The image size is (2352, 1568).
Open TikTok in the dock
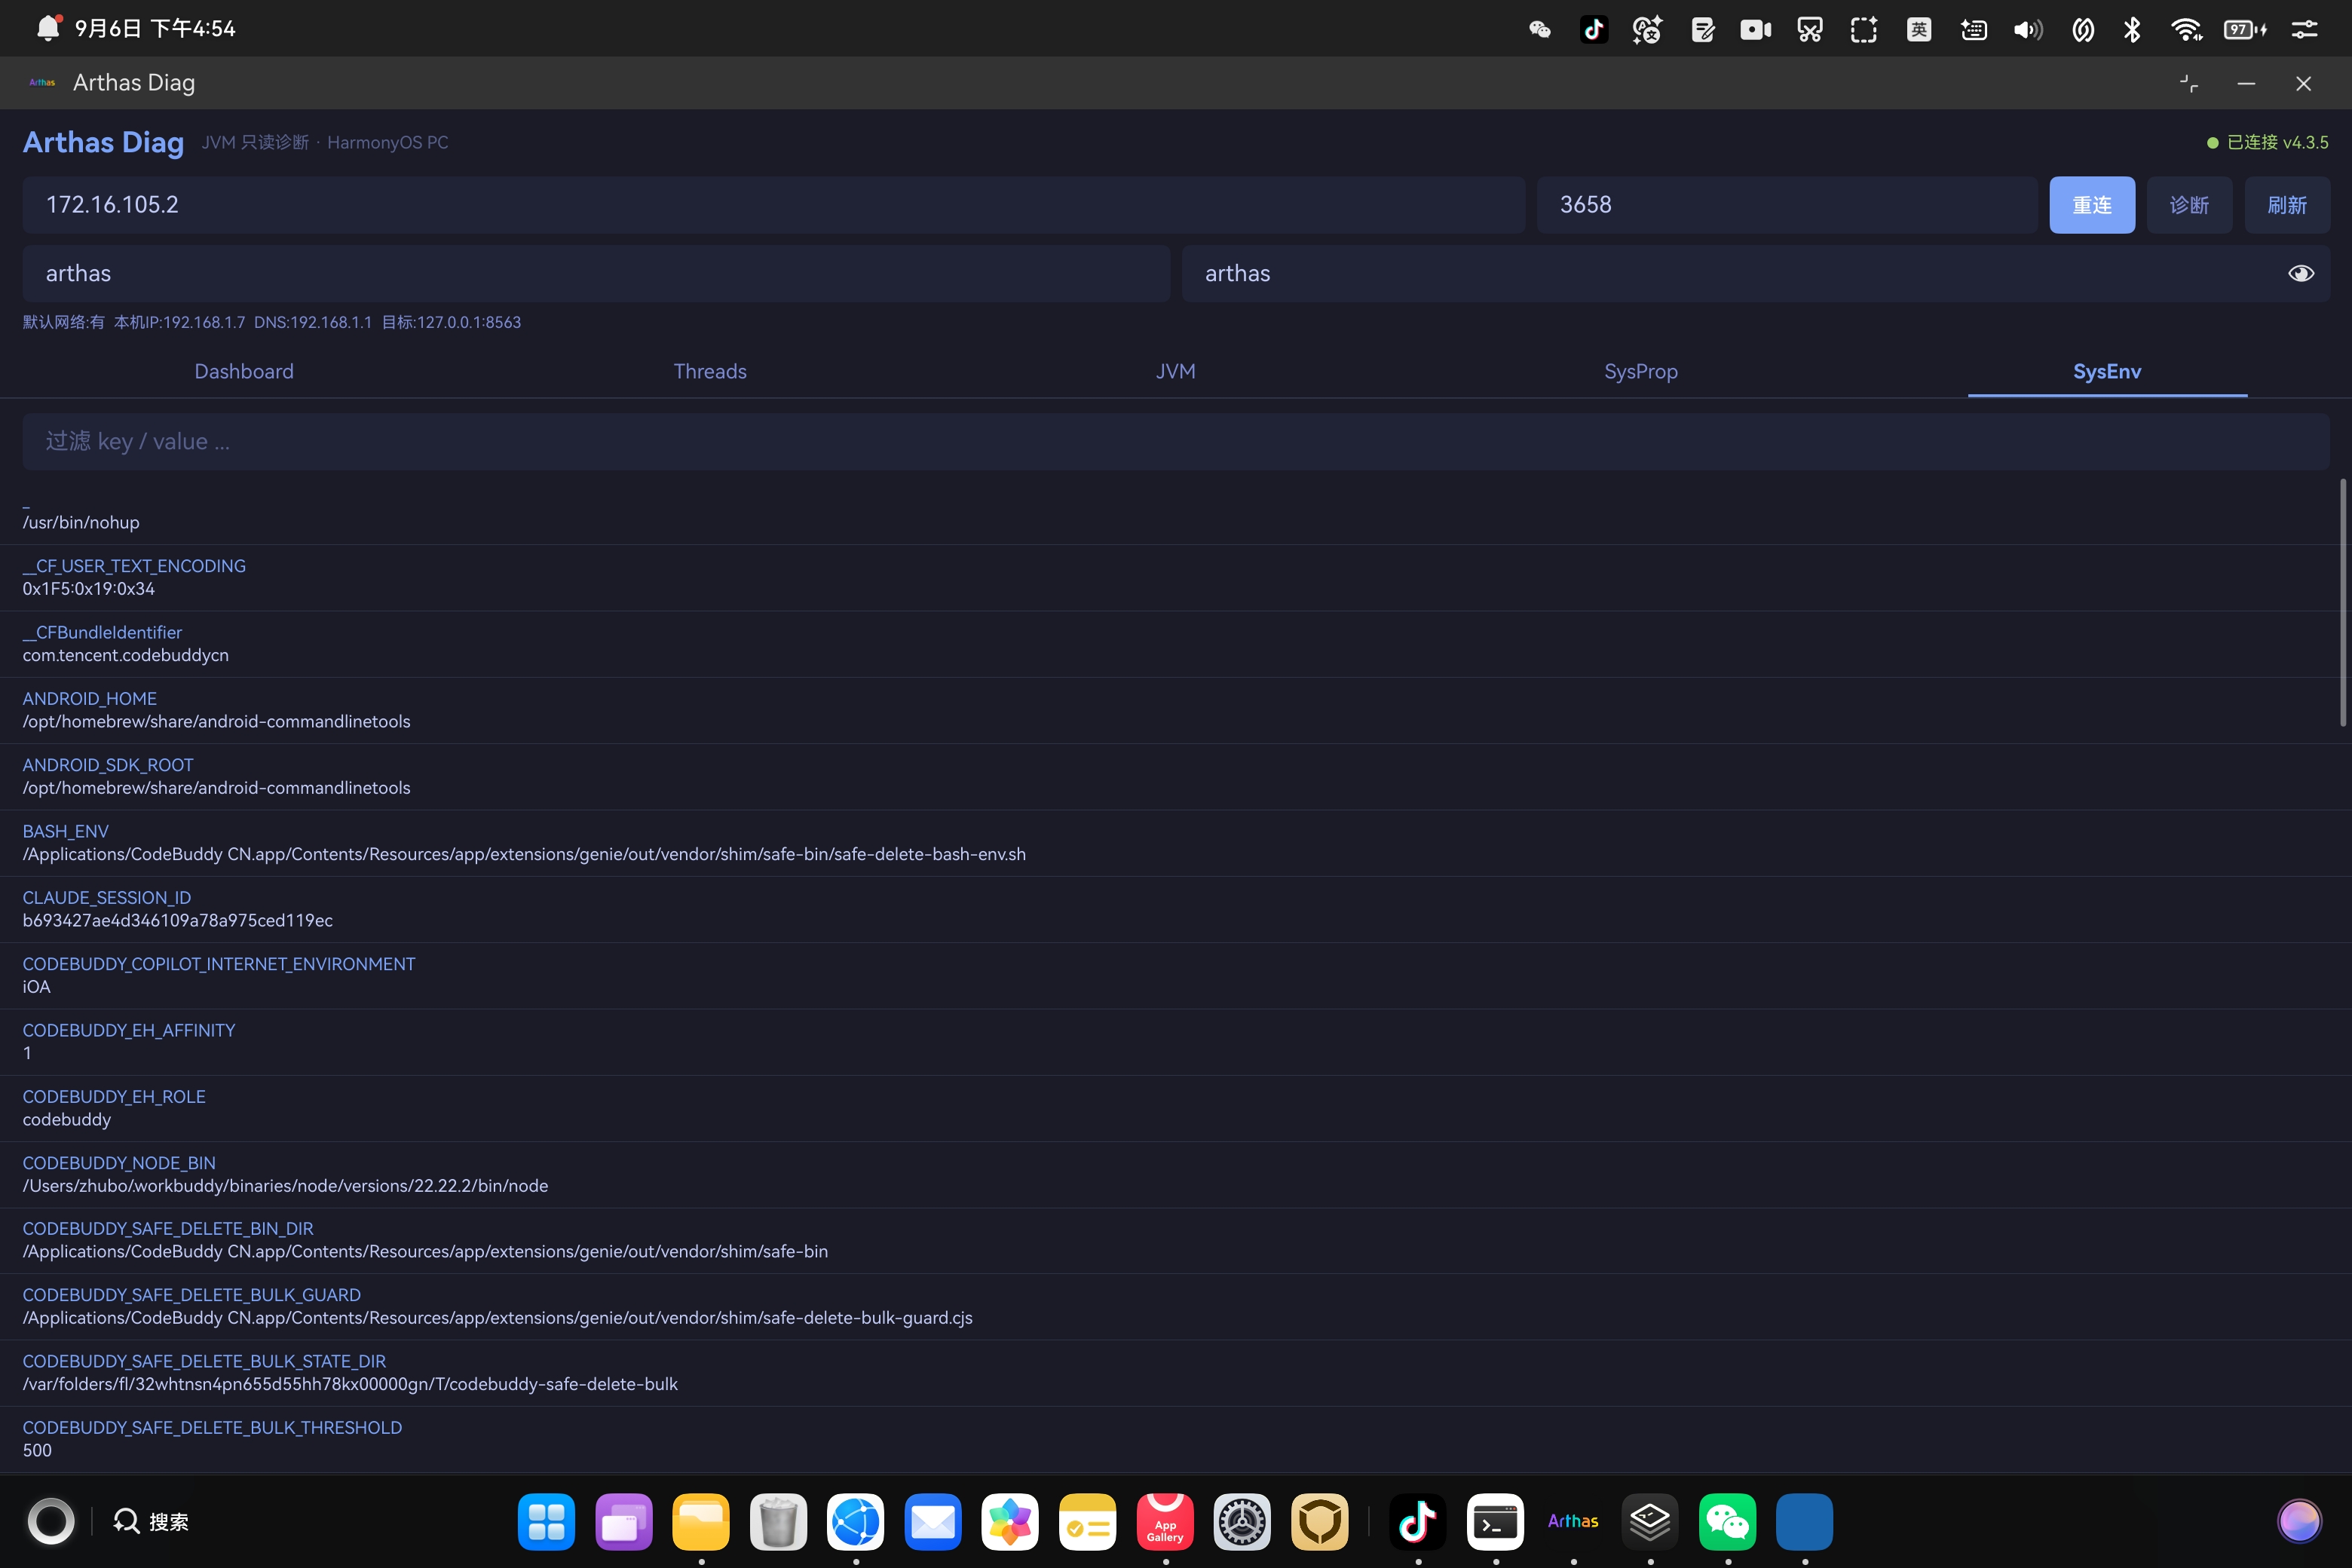point(1418,1521)
